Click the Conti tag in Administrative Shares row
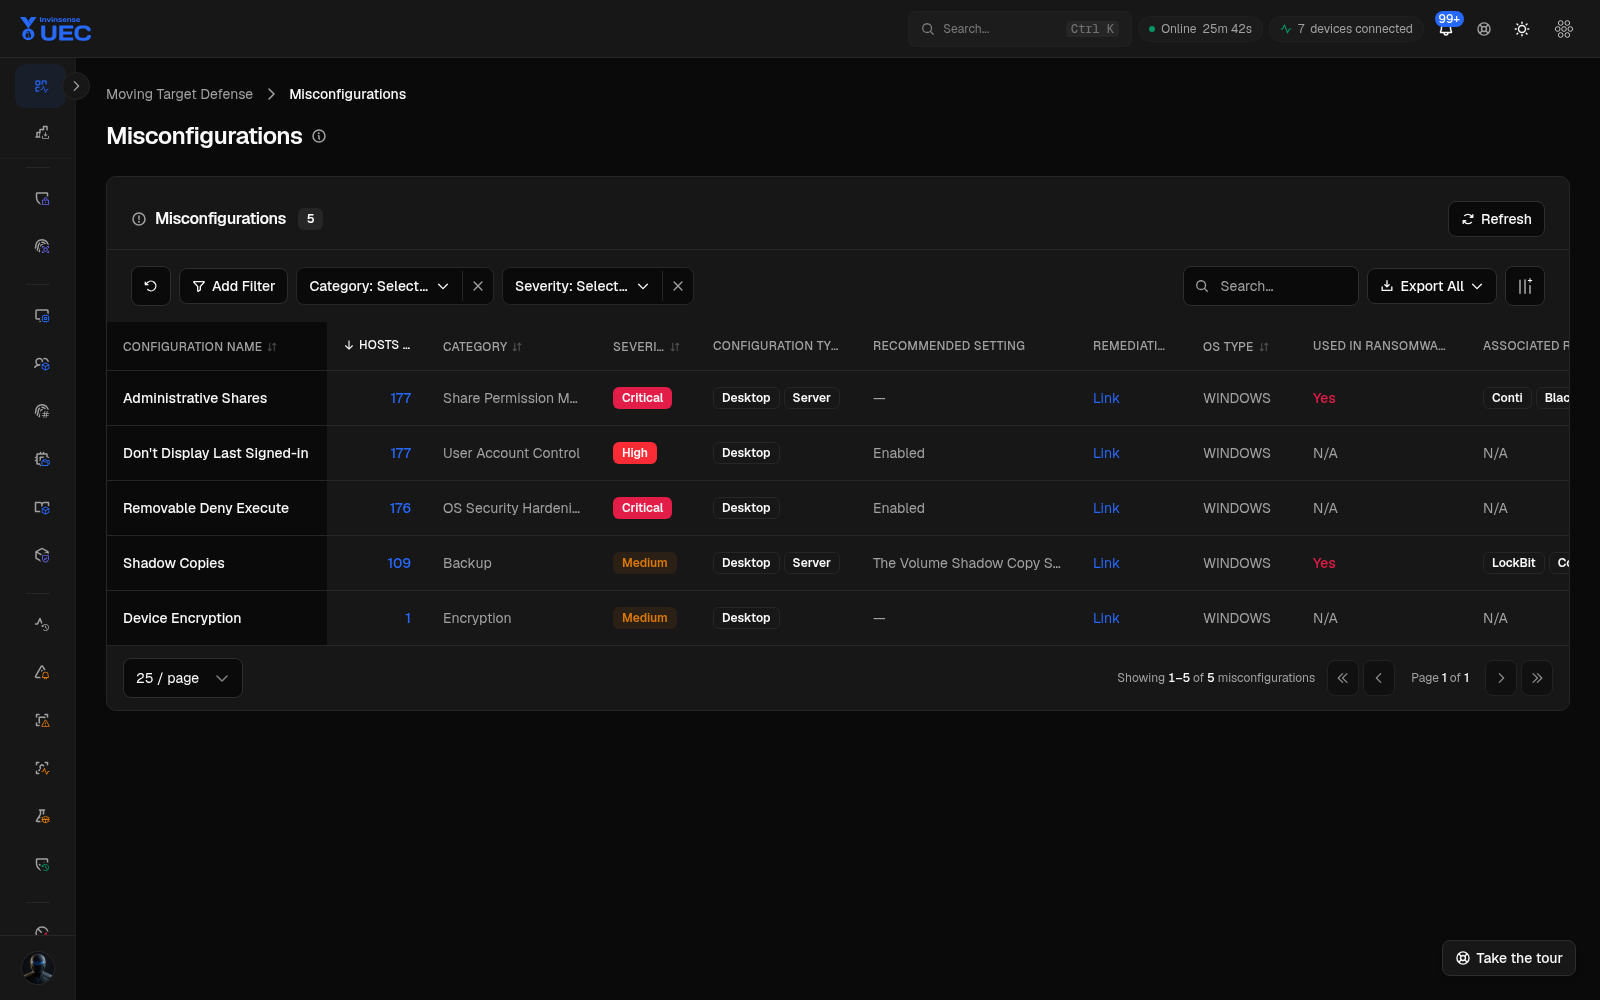Viewport: 1600px width, 1000px height. 1507,398
